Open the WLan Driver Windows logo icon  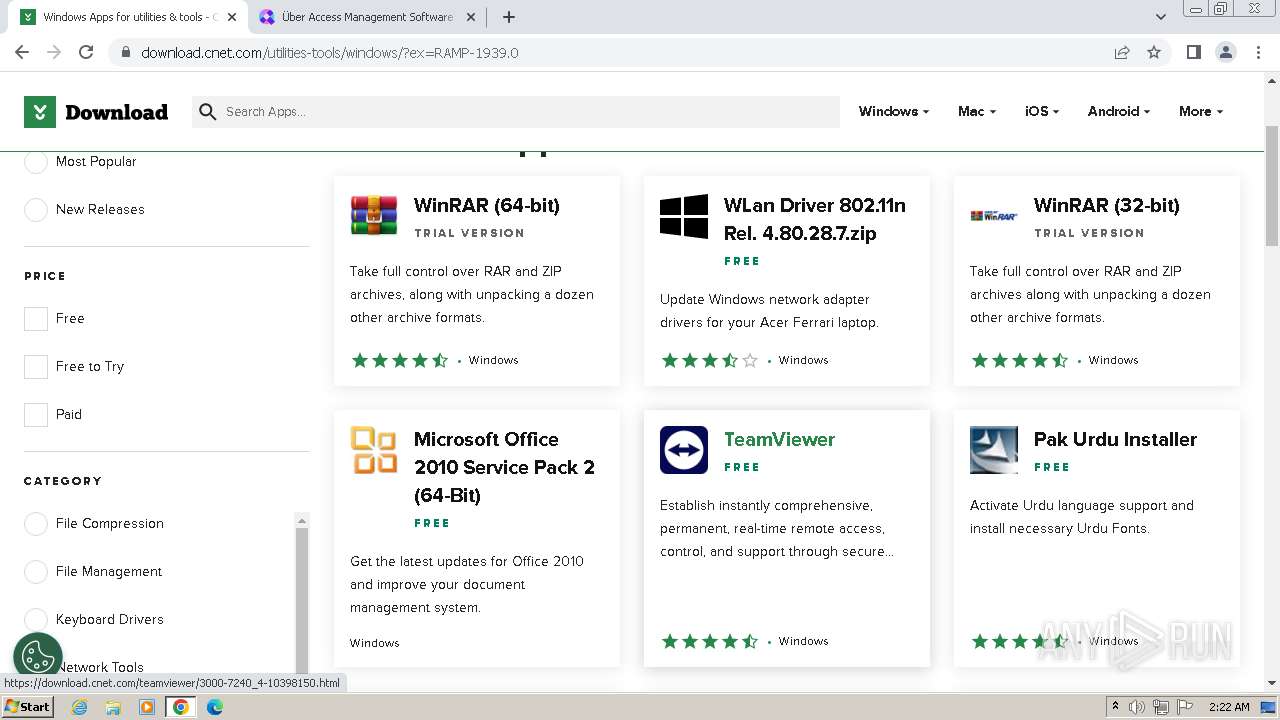[x=684, y=216]
